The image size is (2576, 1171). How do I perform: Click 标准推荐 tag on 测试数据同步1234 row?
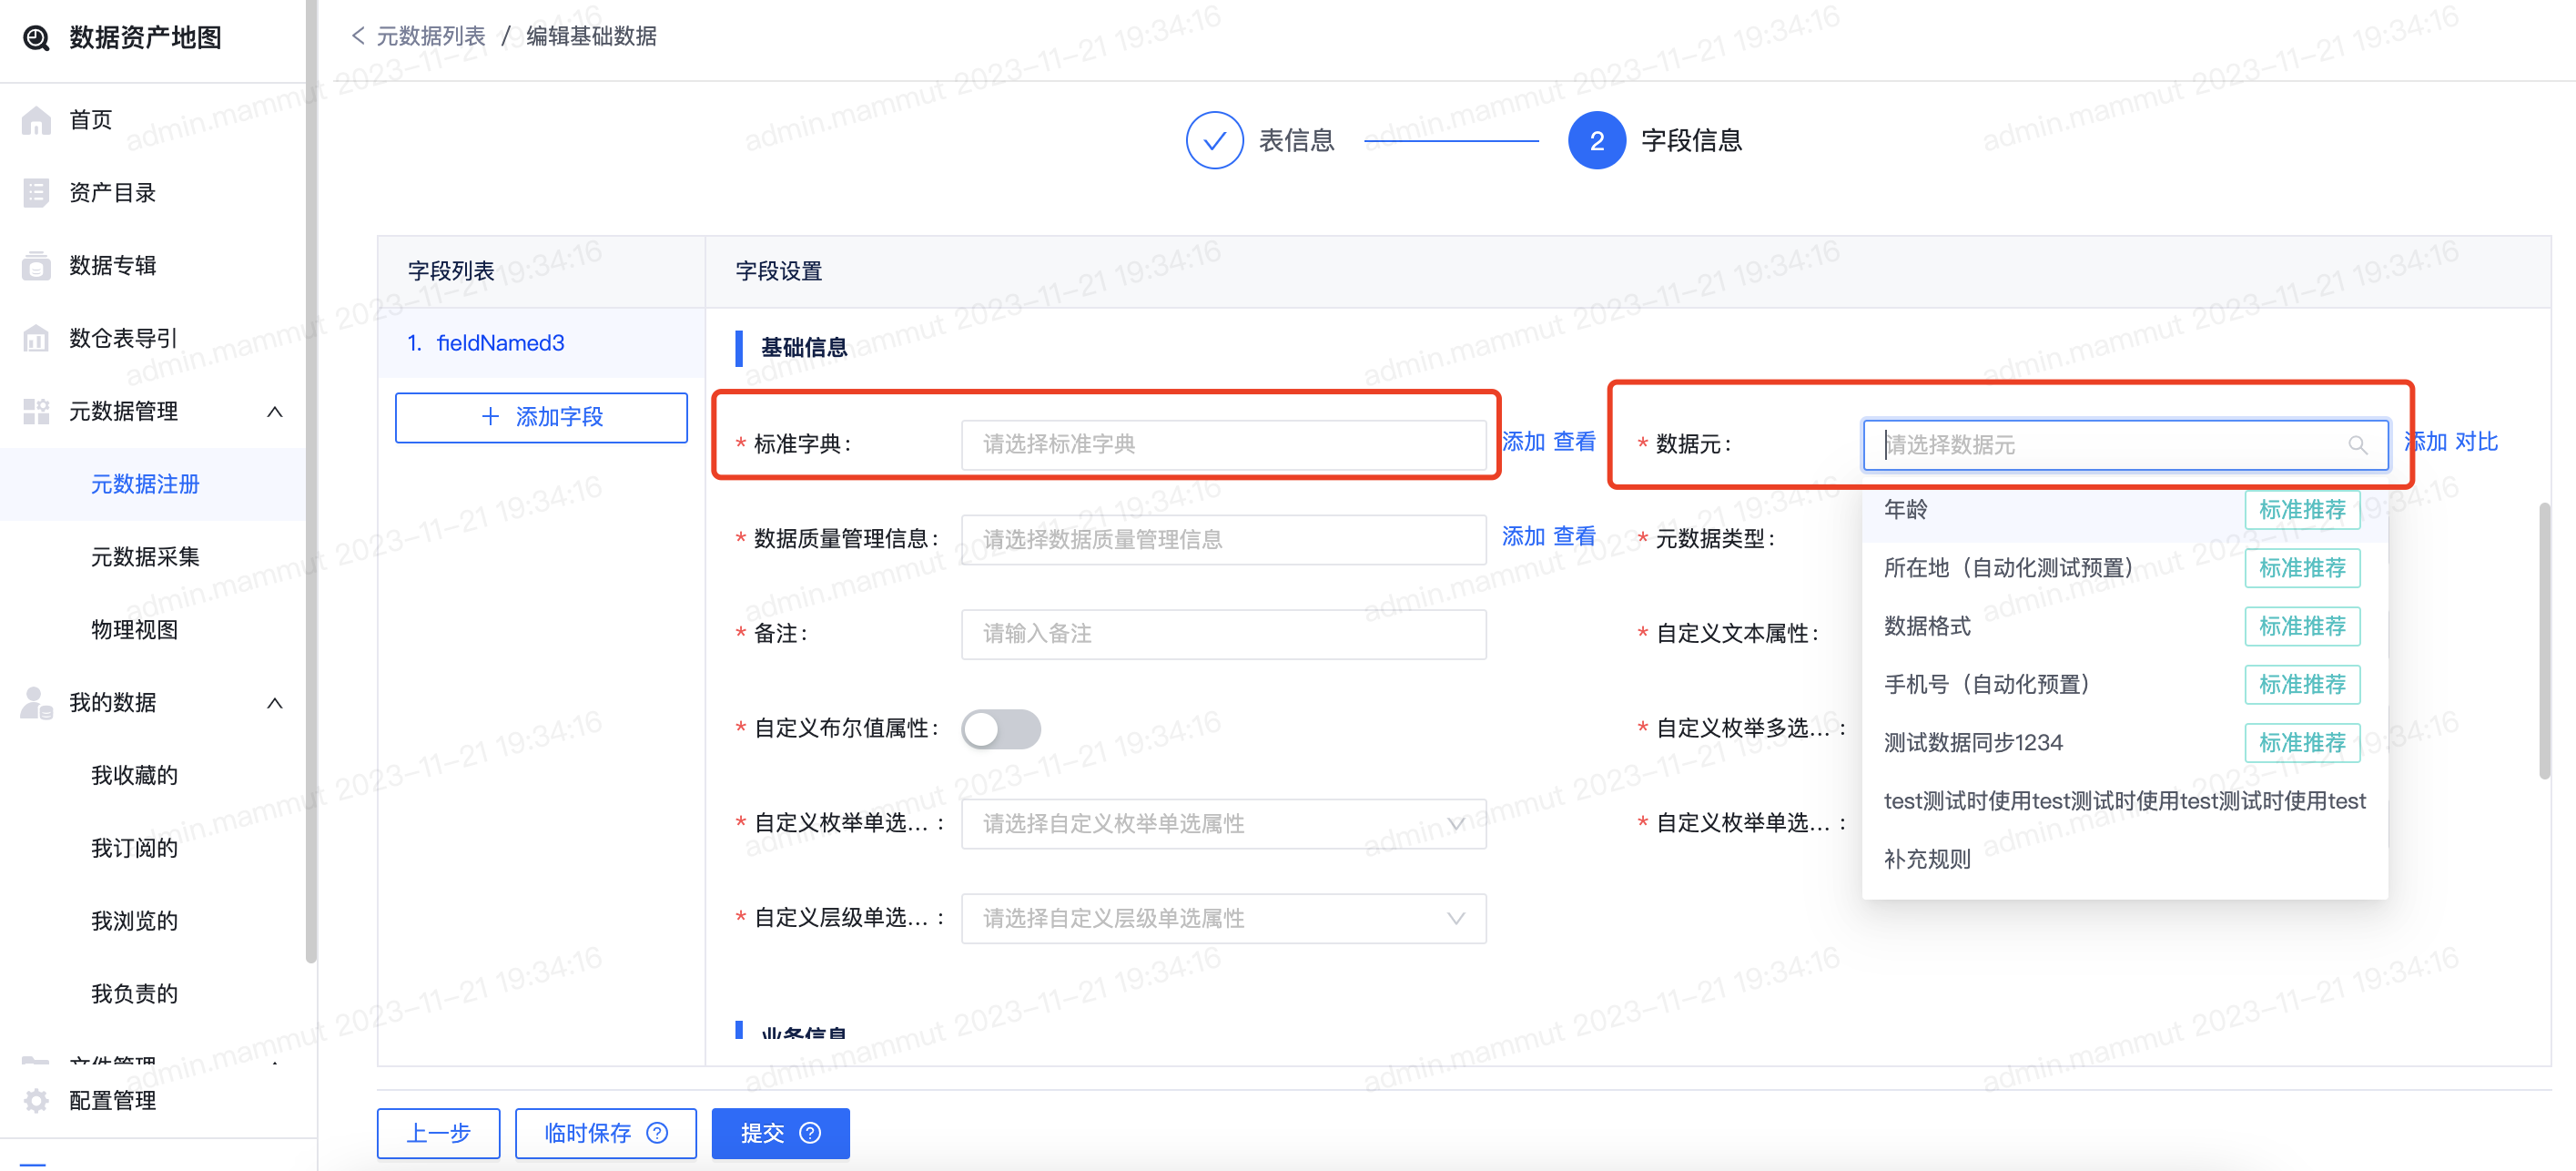[x=2301, y=743]
